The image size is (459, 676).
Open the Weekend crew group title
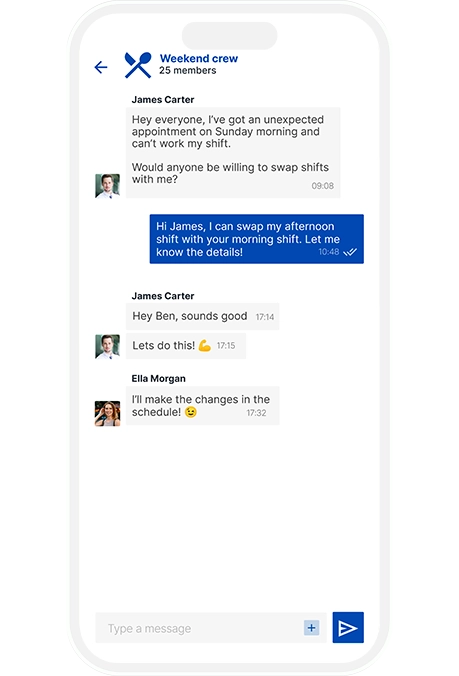(x=199, y=58)
